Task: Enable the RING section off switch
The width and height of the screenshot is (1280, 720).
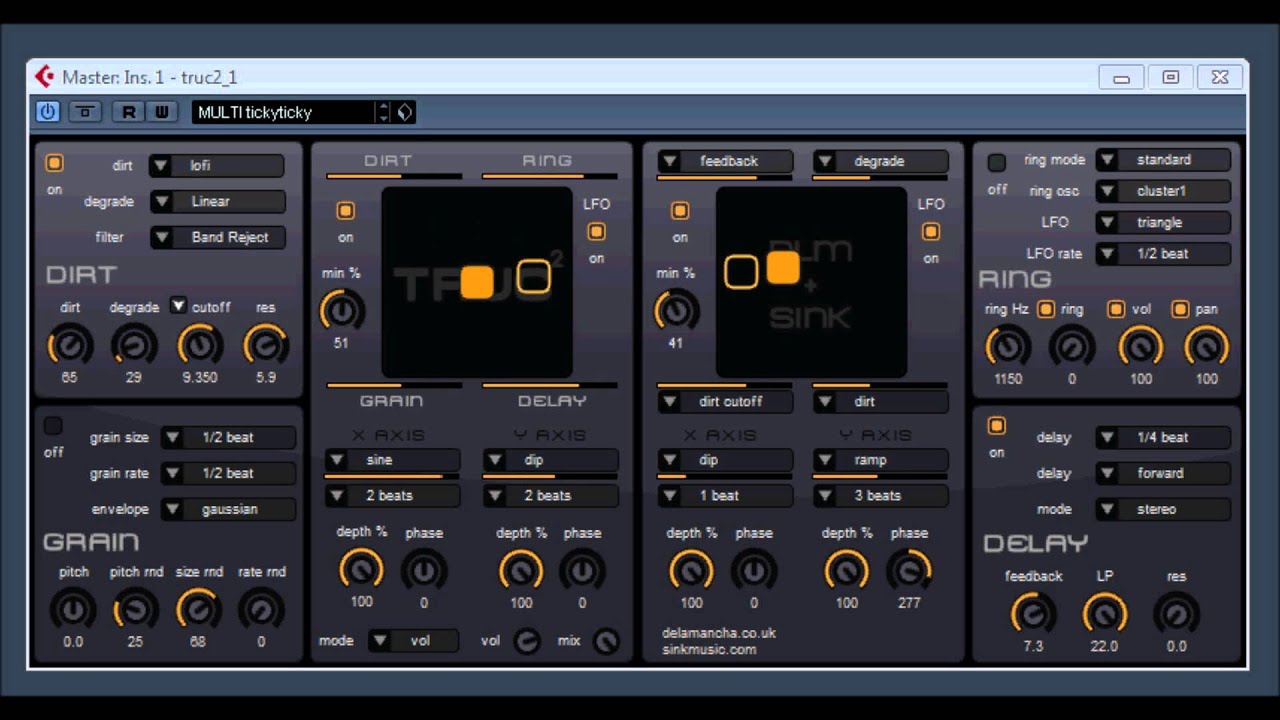Action: click(x=996, y=163)
